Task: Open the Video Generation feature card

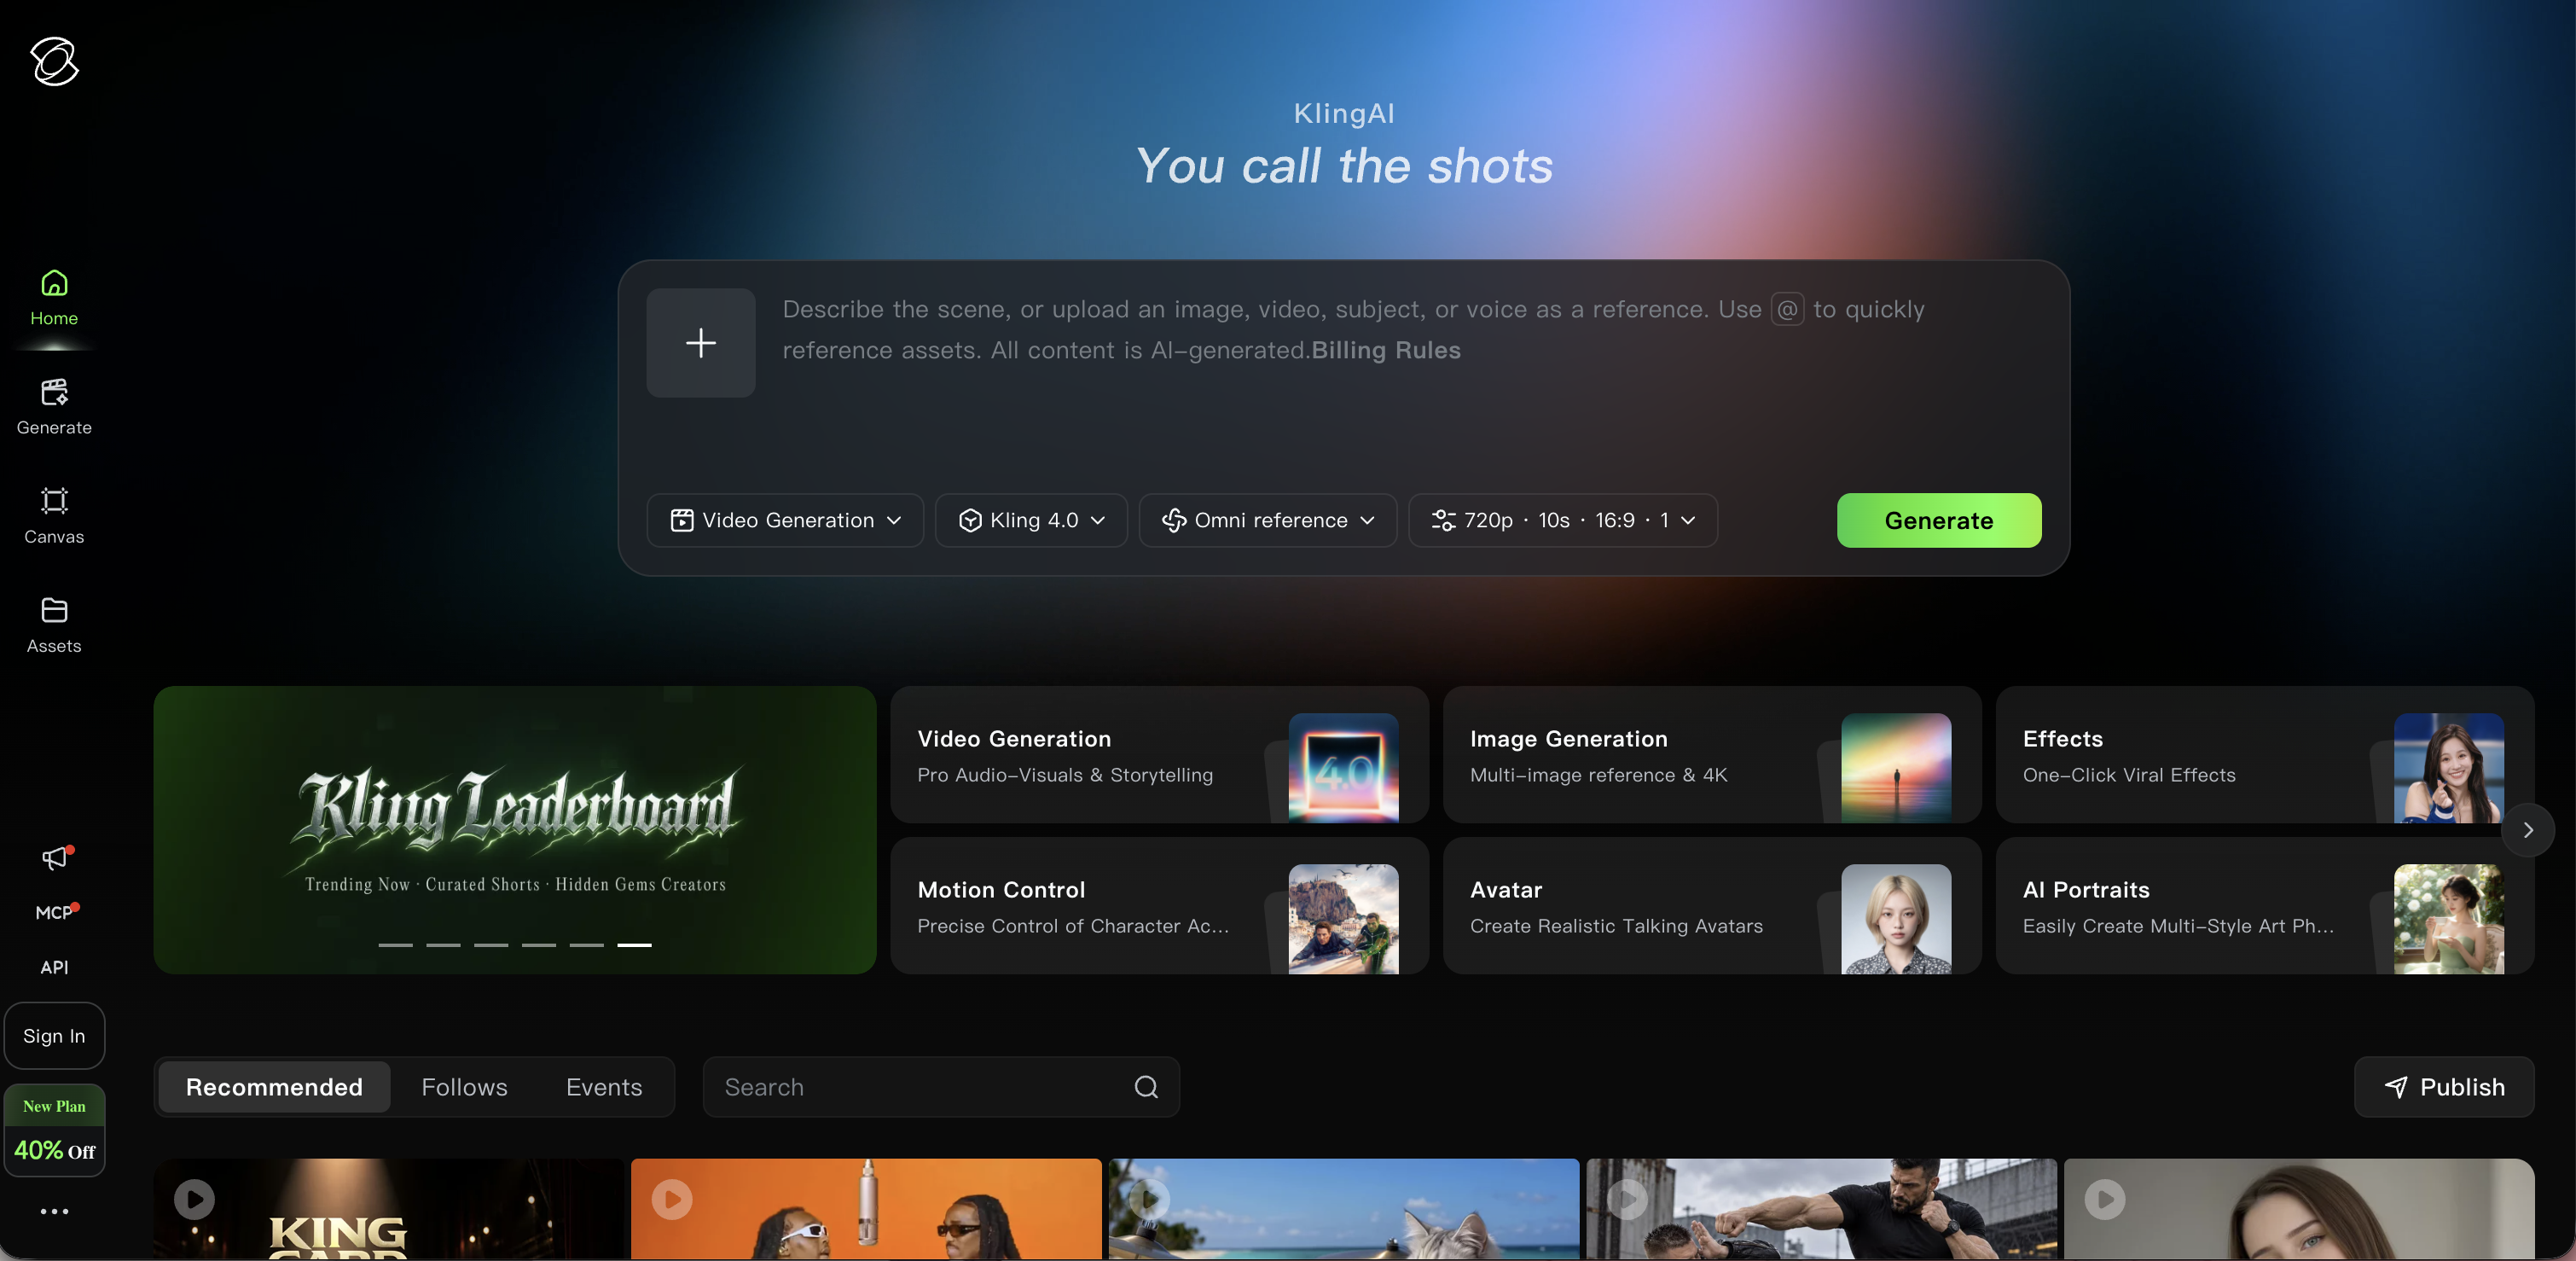Action: pos(1159,755)
